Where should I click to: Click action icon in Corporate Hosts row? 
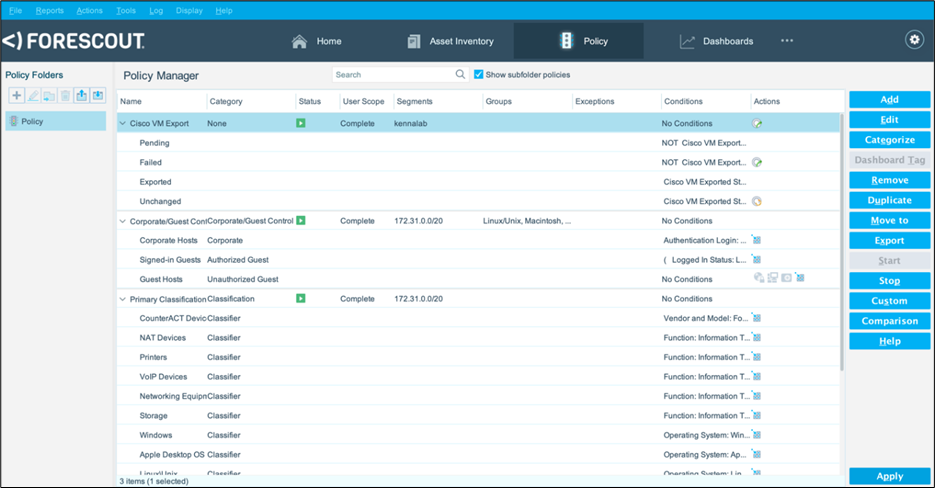[756, 240]
